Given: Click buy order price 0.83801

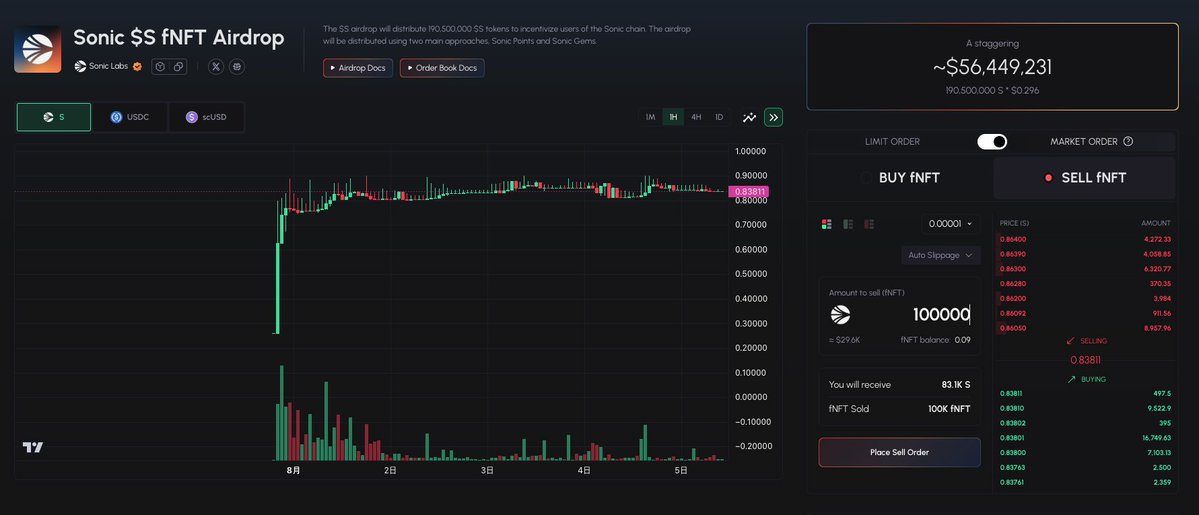Looking at the screenshot, I should (x=1012, y=438).
